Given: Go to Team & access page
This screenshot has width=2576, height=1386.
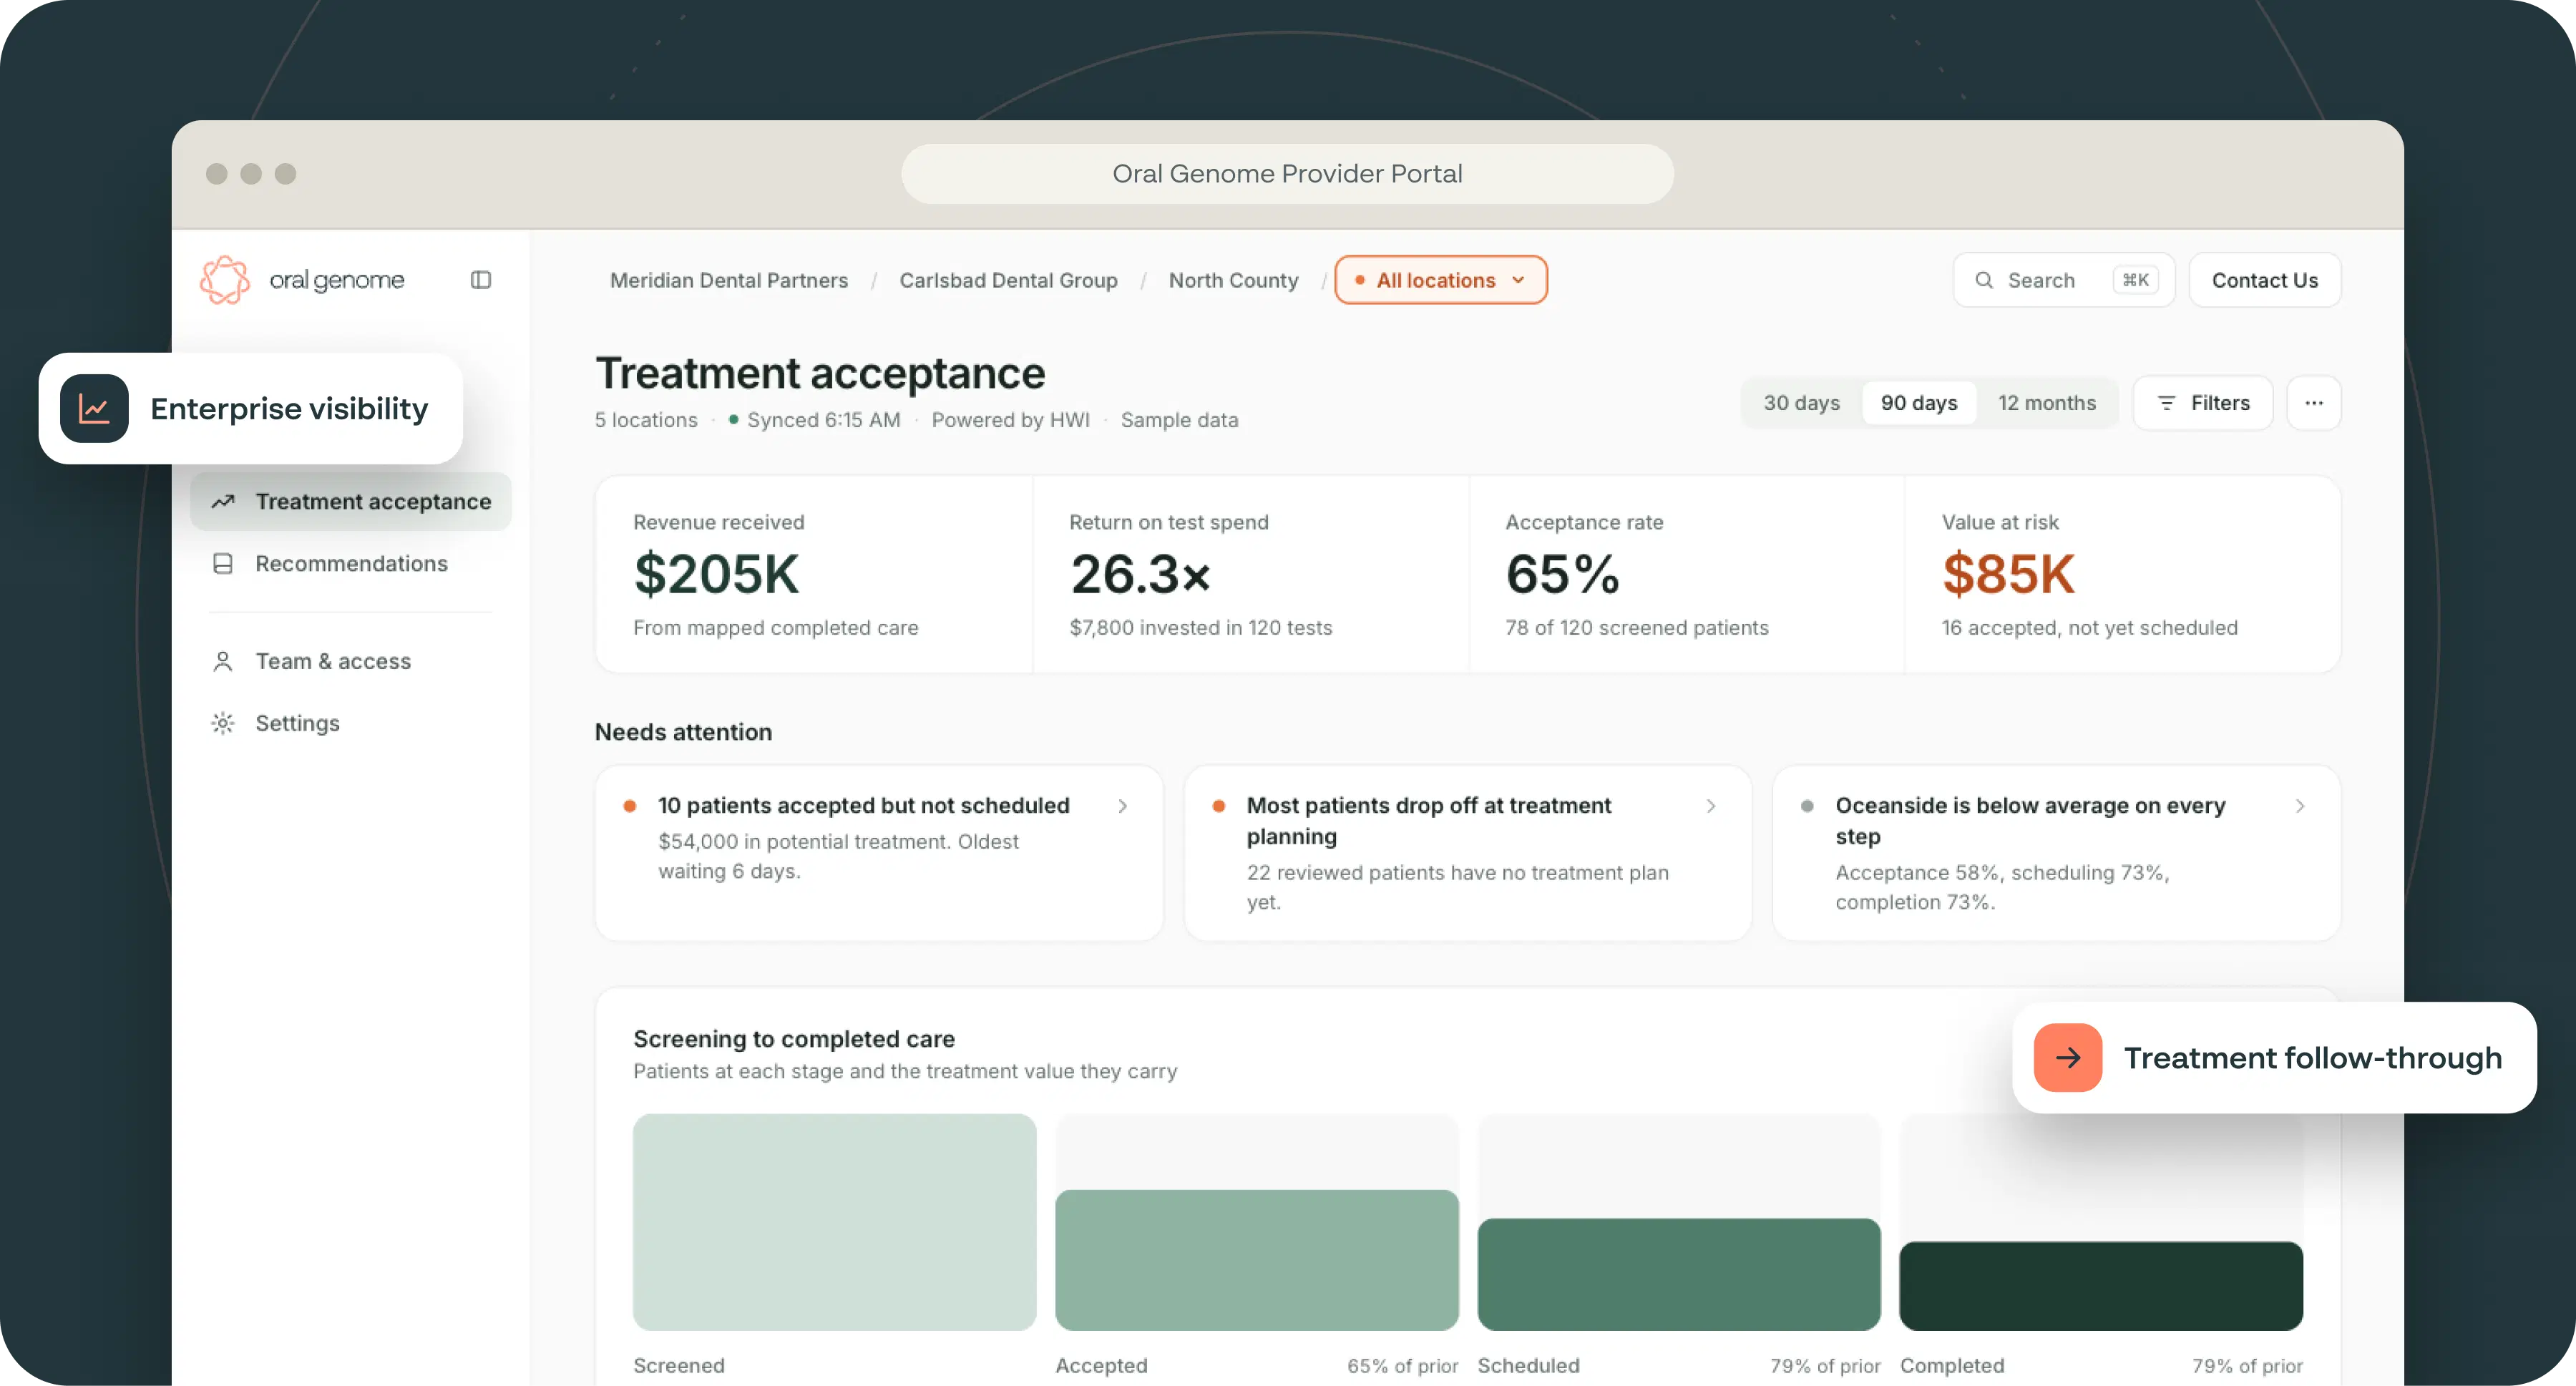Looking at the screenshot, I should (350, 661).
